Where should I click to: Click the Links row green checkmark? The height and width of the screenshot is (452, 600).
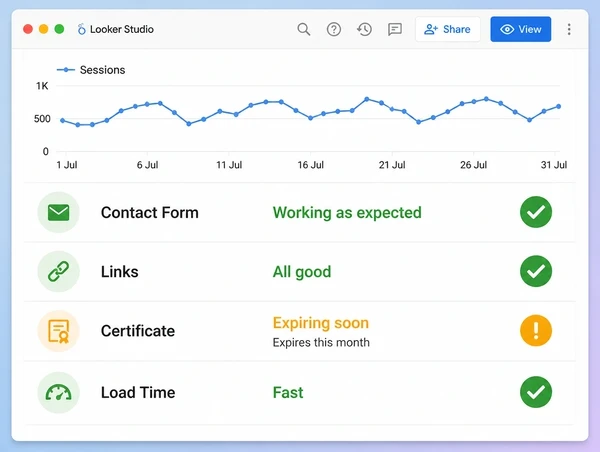coord(536,271)
